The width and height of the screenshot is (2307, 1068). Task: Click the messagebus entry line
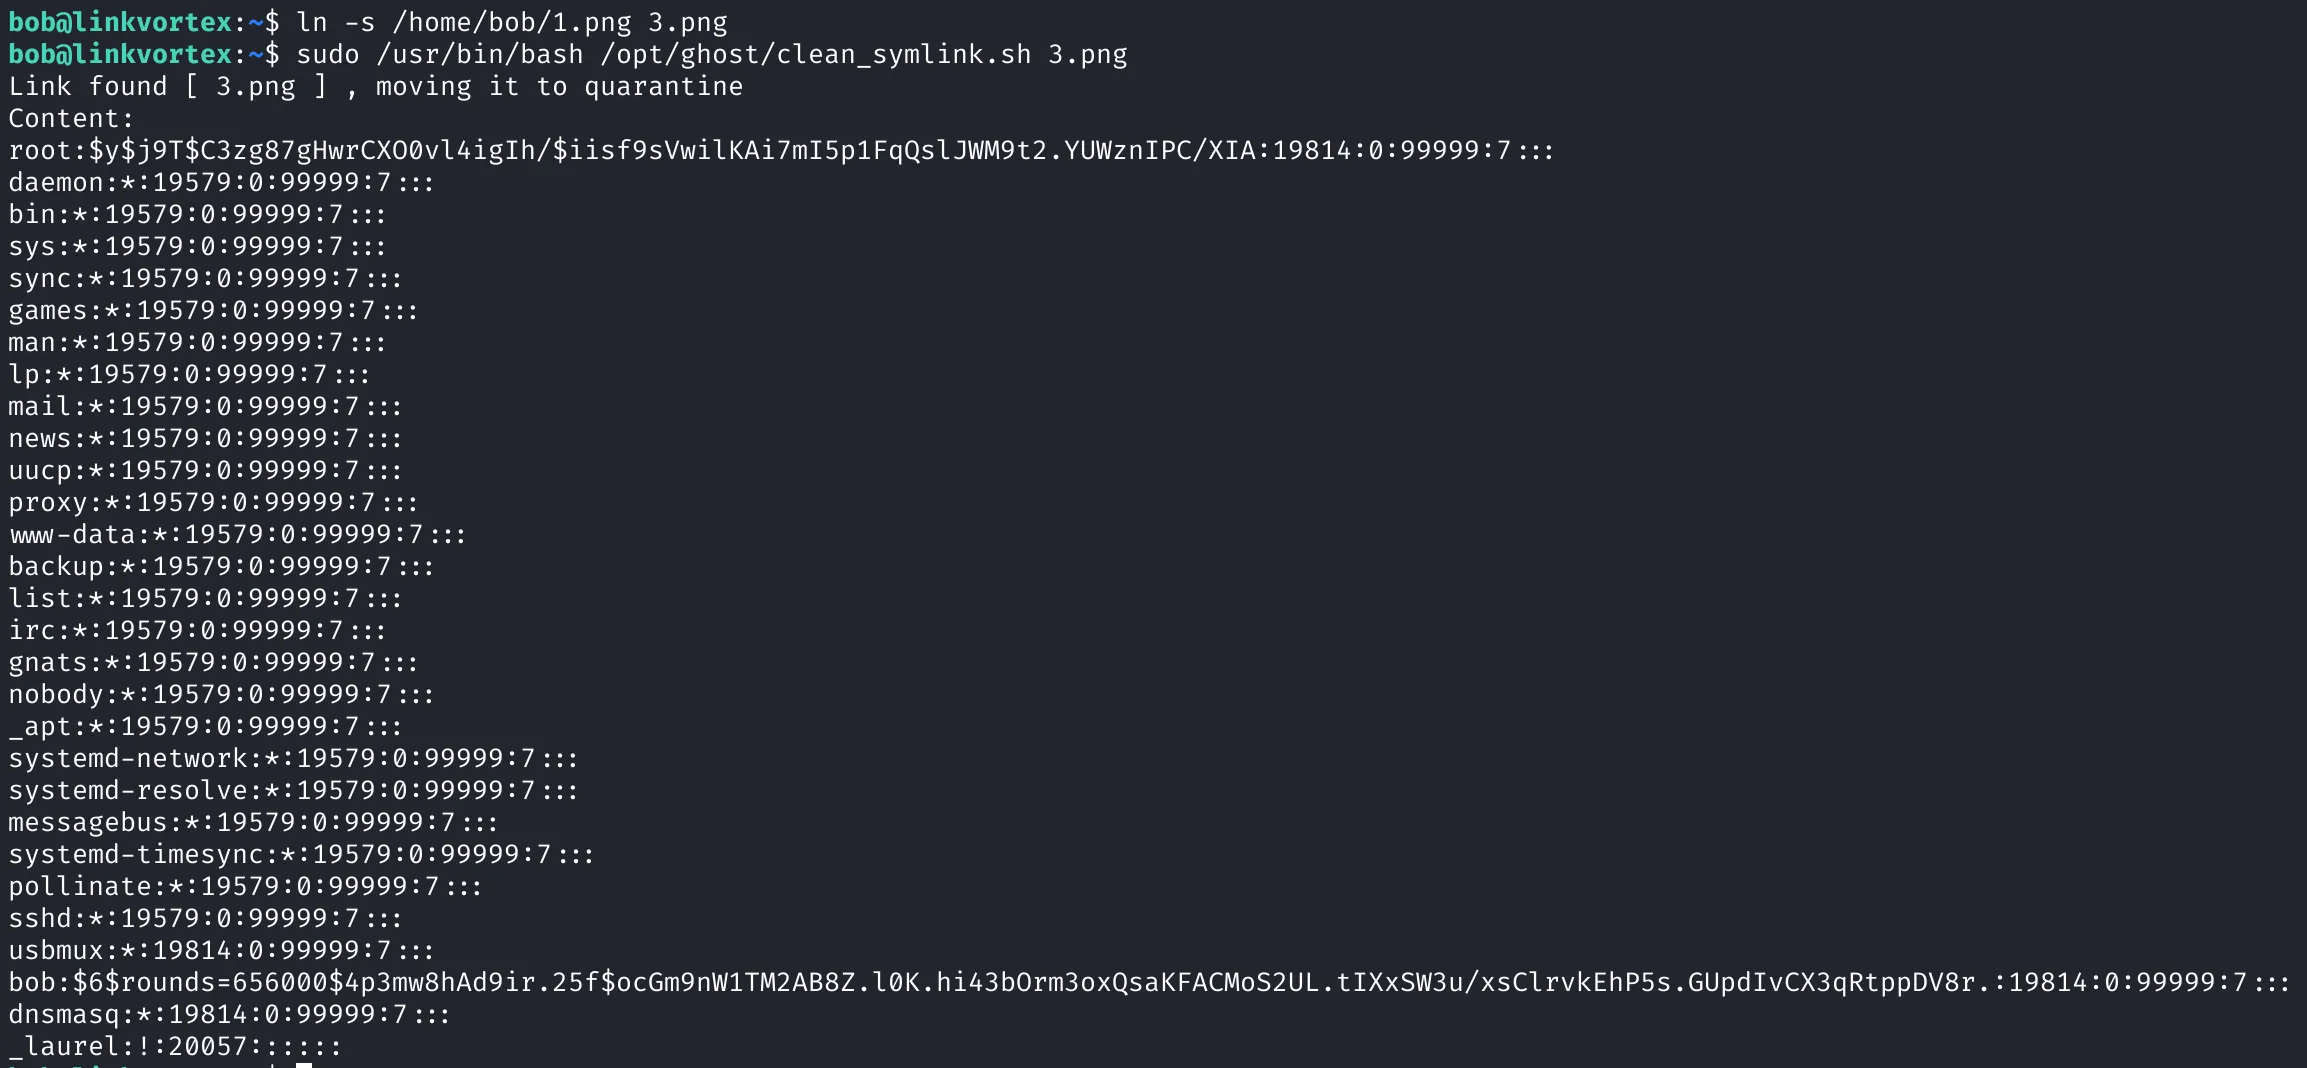click(253, 822)
